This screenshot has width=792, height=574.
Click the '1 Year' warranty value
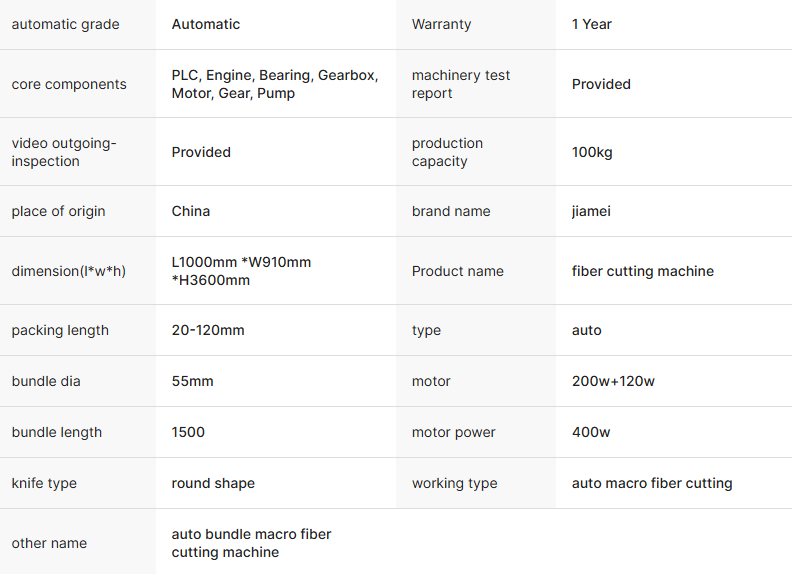(x=592, y=24)
